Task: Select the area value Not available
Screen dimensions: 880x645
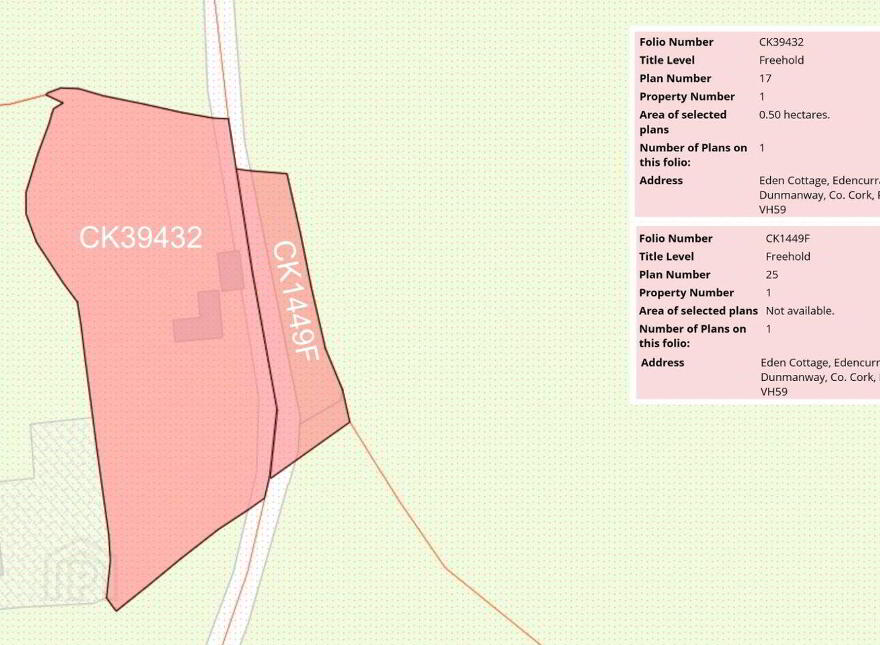Action: [800, 311]
